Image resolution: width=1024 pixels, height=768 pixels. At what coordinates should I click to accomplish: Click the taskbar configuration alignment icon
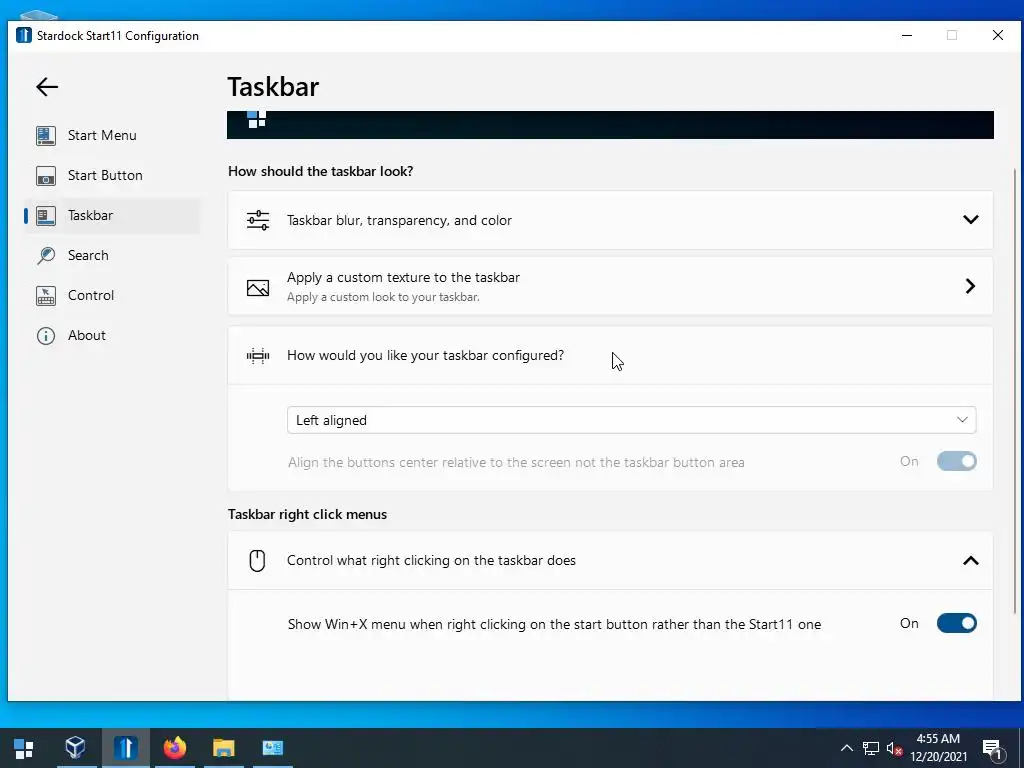coord(258,356)
